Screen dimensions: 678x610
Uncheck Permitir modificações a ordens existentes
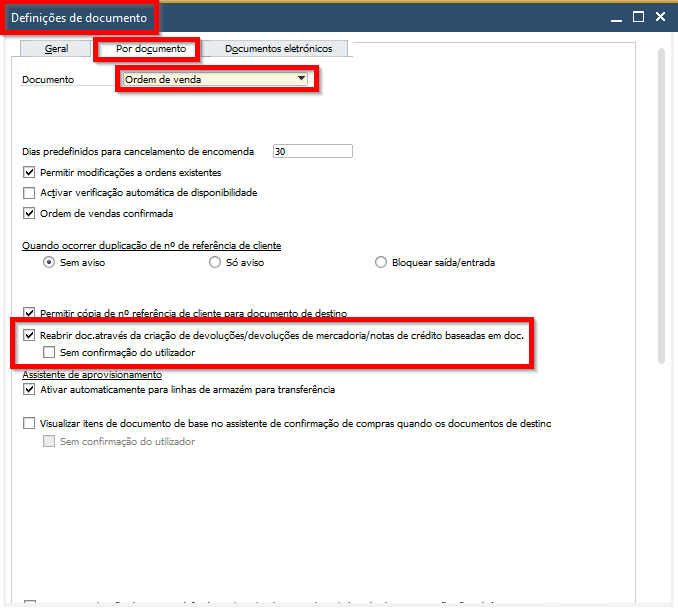29,173
